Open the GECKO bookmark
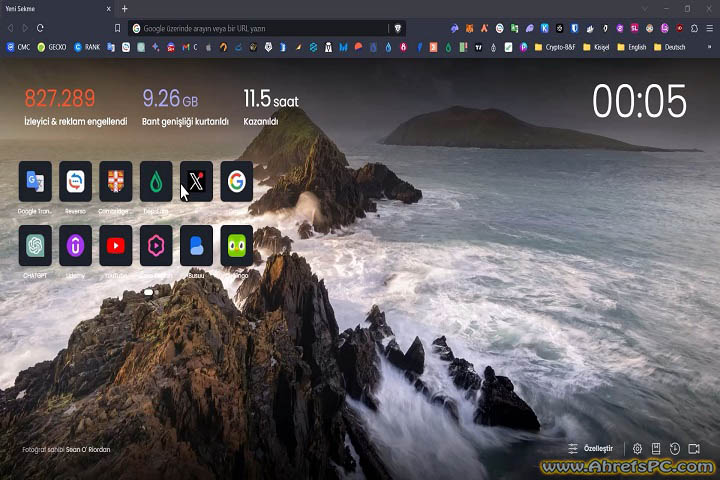 pyautogui.click(x=52, y=47)
